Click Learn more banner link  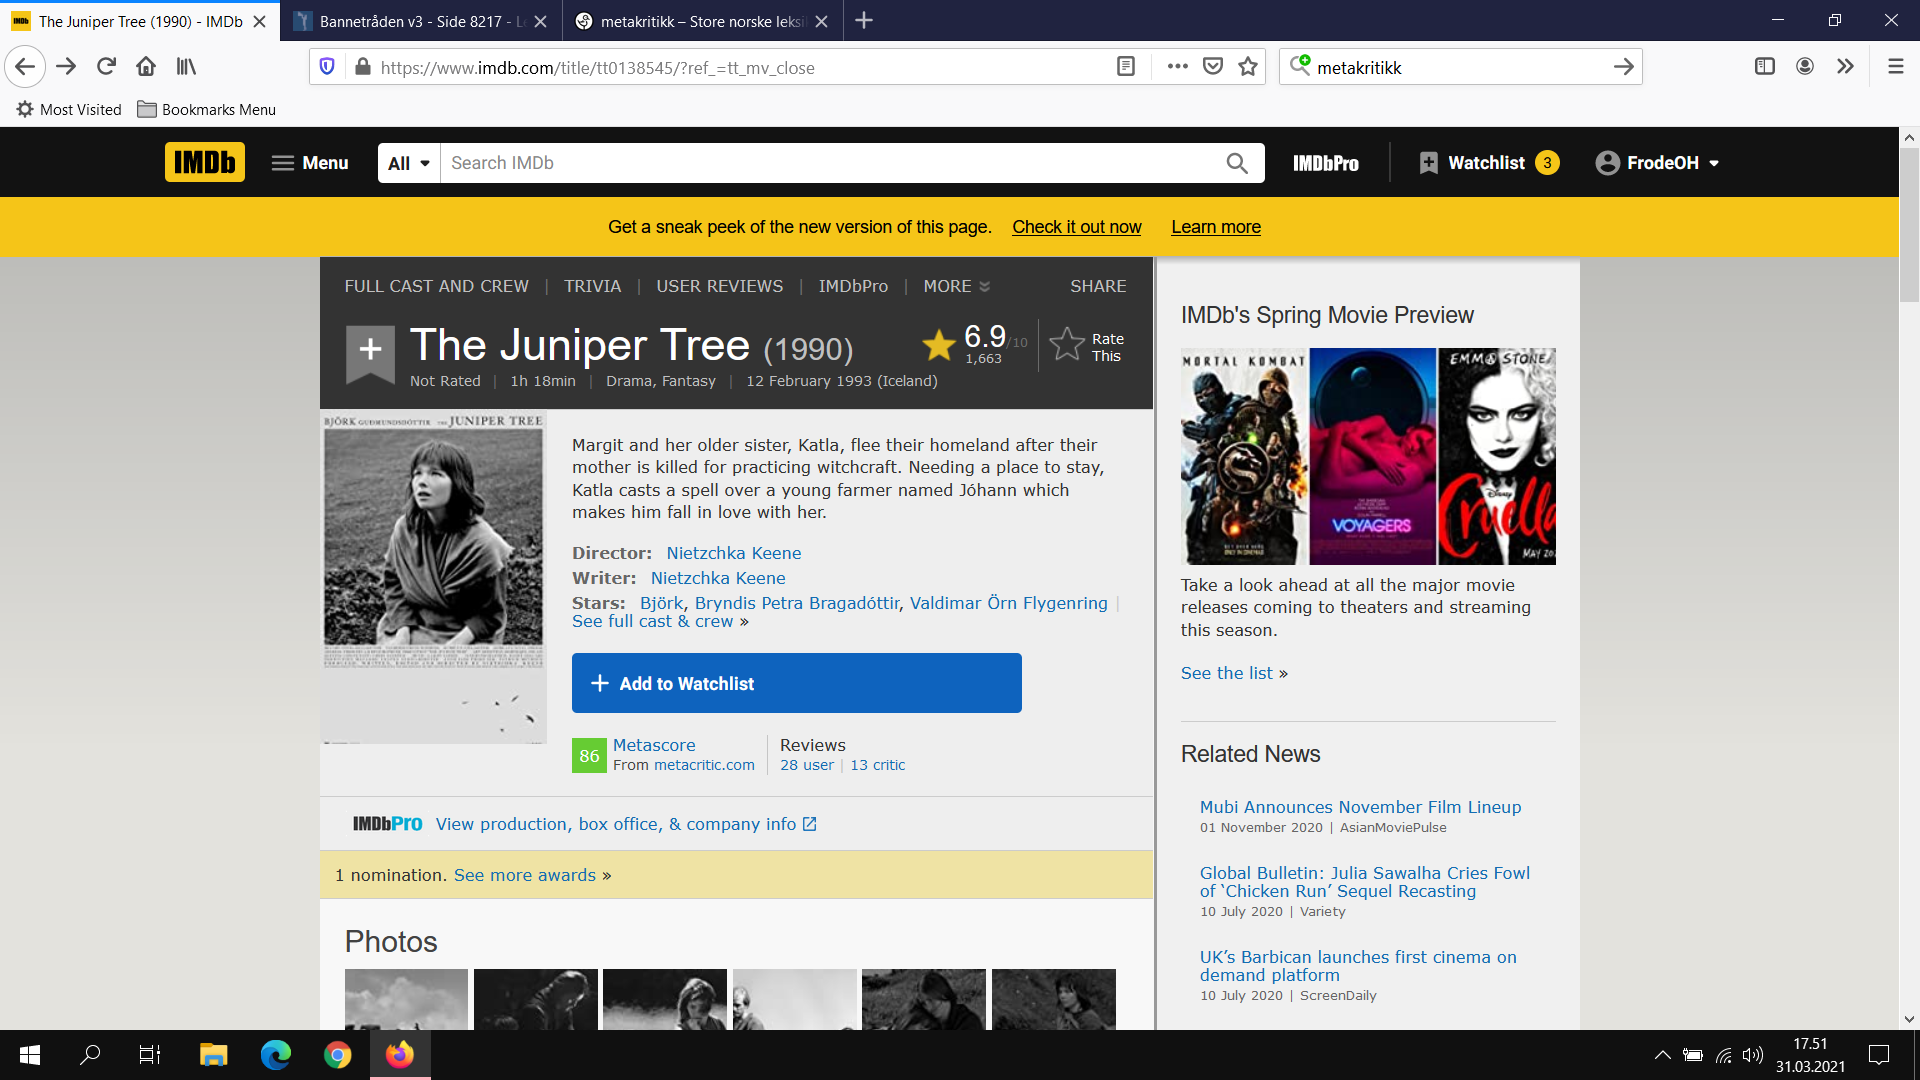(x=1215, y=227)
